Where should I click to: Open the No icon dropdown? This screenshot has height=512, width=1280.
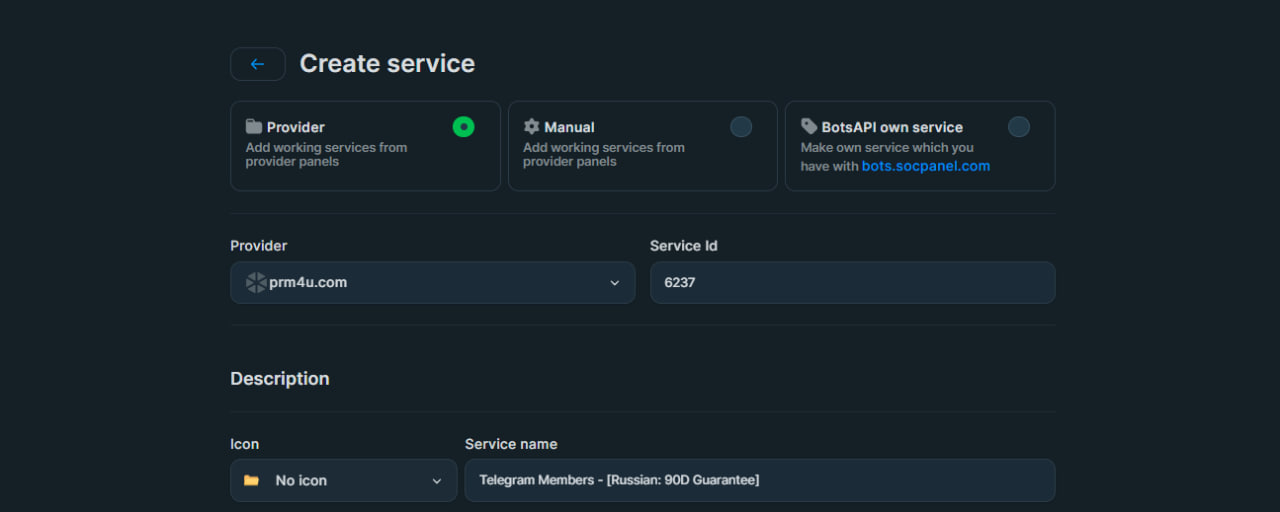point(343,481)
